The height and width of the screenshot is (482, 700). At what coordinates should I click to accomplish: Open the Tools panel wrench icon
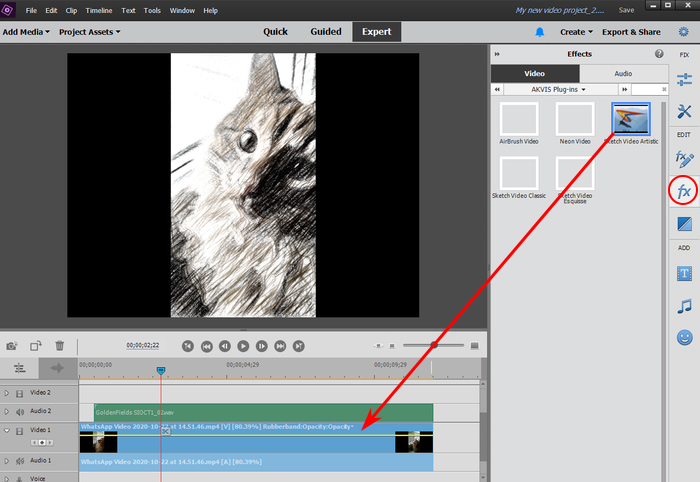[684, 111]
